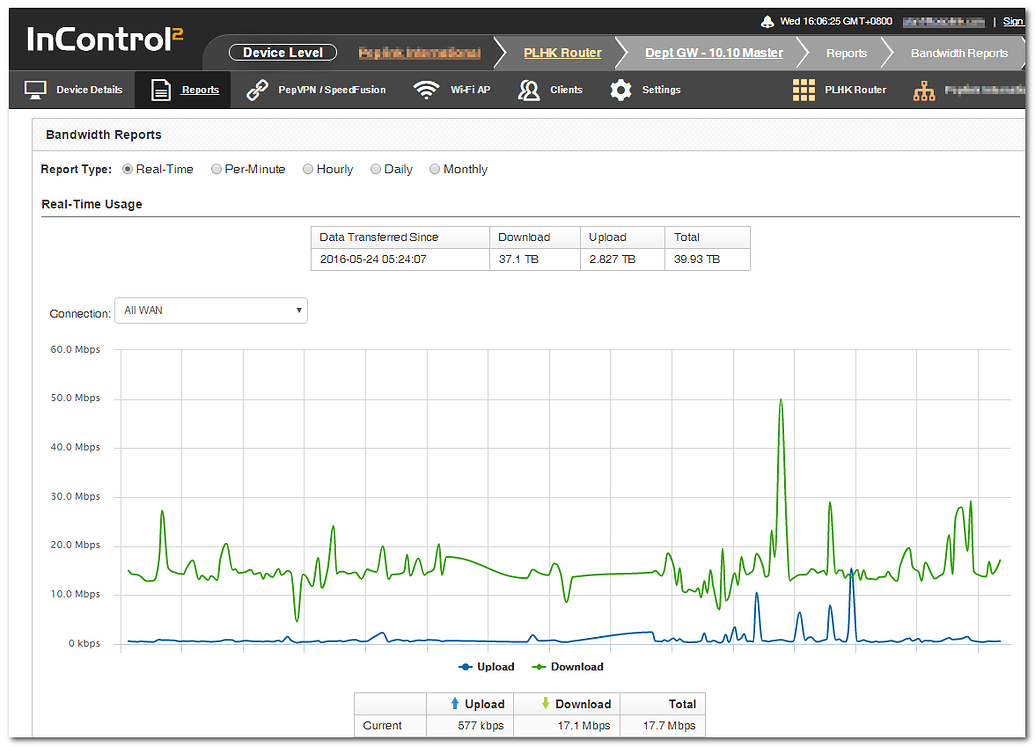Switch to Device Level tab
This screenshot has width=1035, height=747.
[x=281, y=52]
